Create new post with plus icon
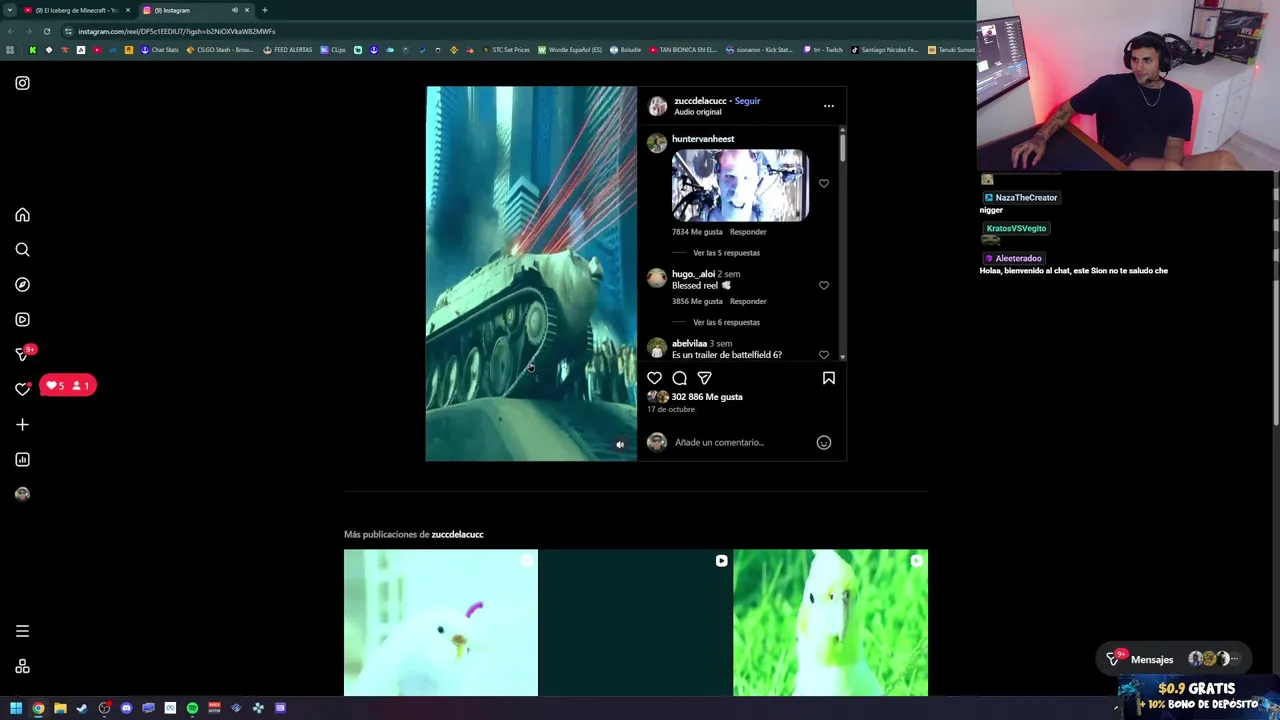Screen dimensions: 1280x720 pos(22,424)
